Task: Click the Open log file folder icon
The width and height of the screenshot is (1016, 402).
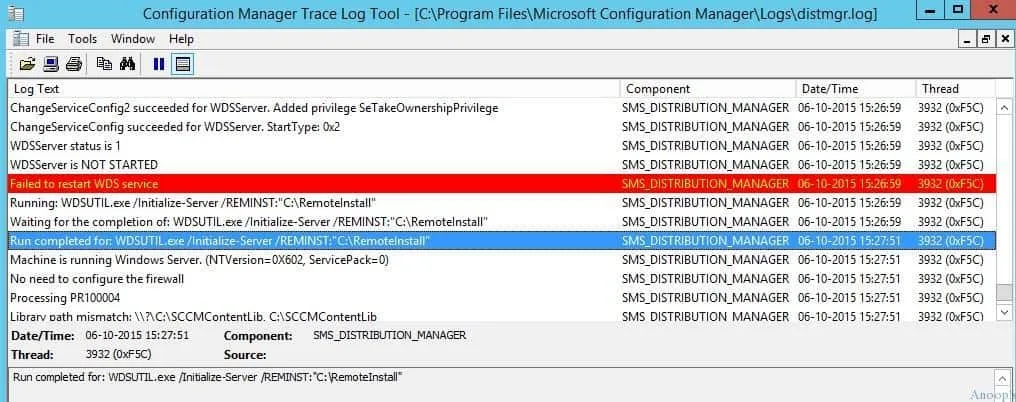Action: coord(27,65)
